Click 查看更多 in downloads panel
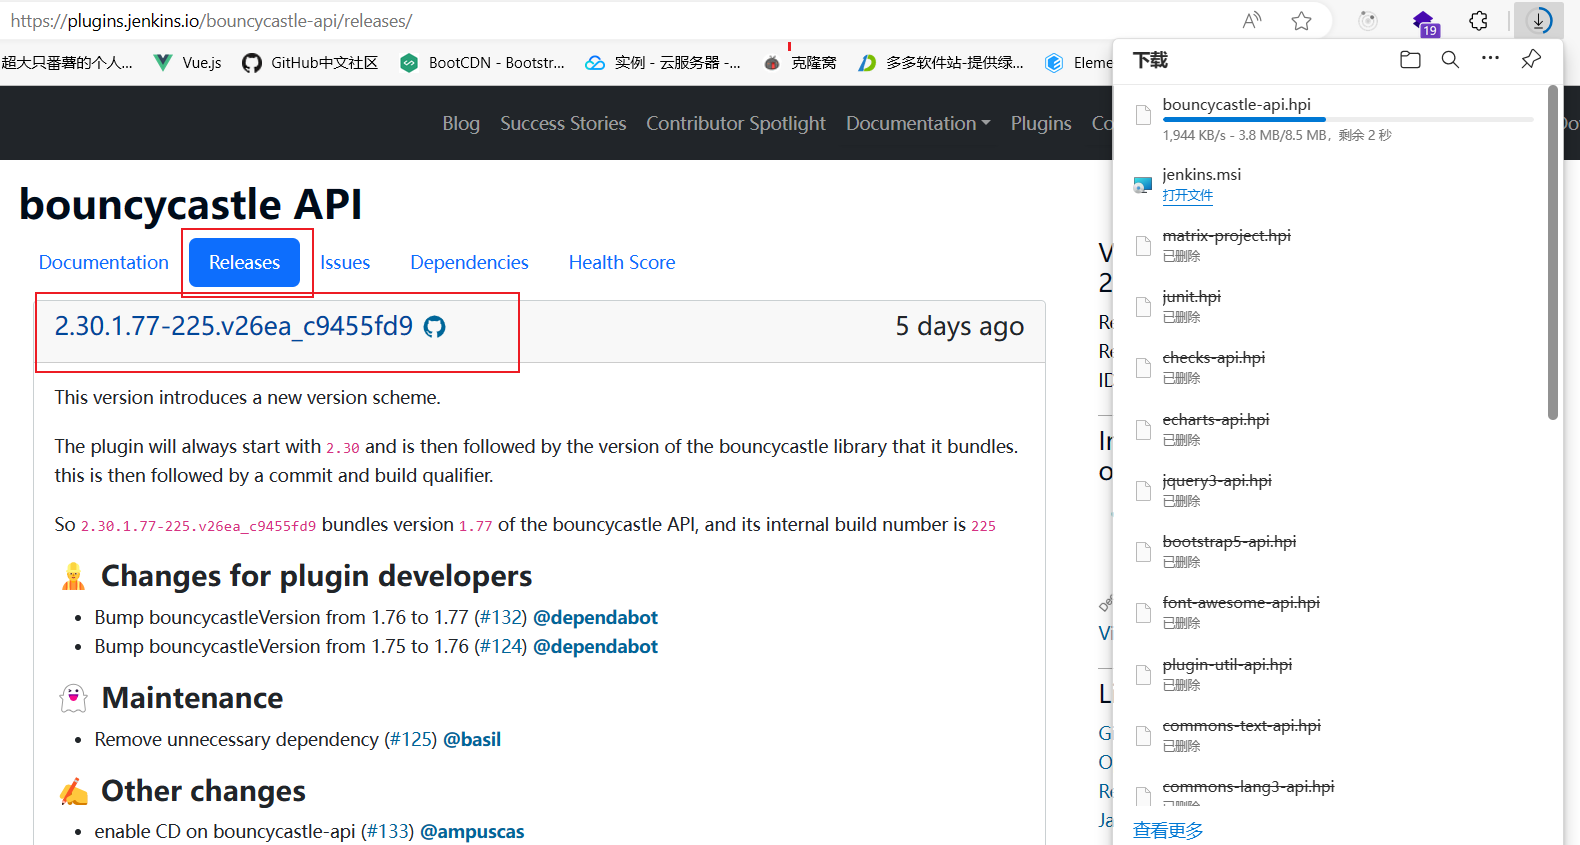Viewport: 1580px width, 845px height. [1168, 830]
